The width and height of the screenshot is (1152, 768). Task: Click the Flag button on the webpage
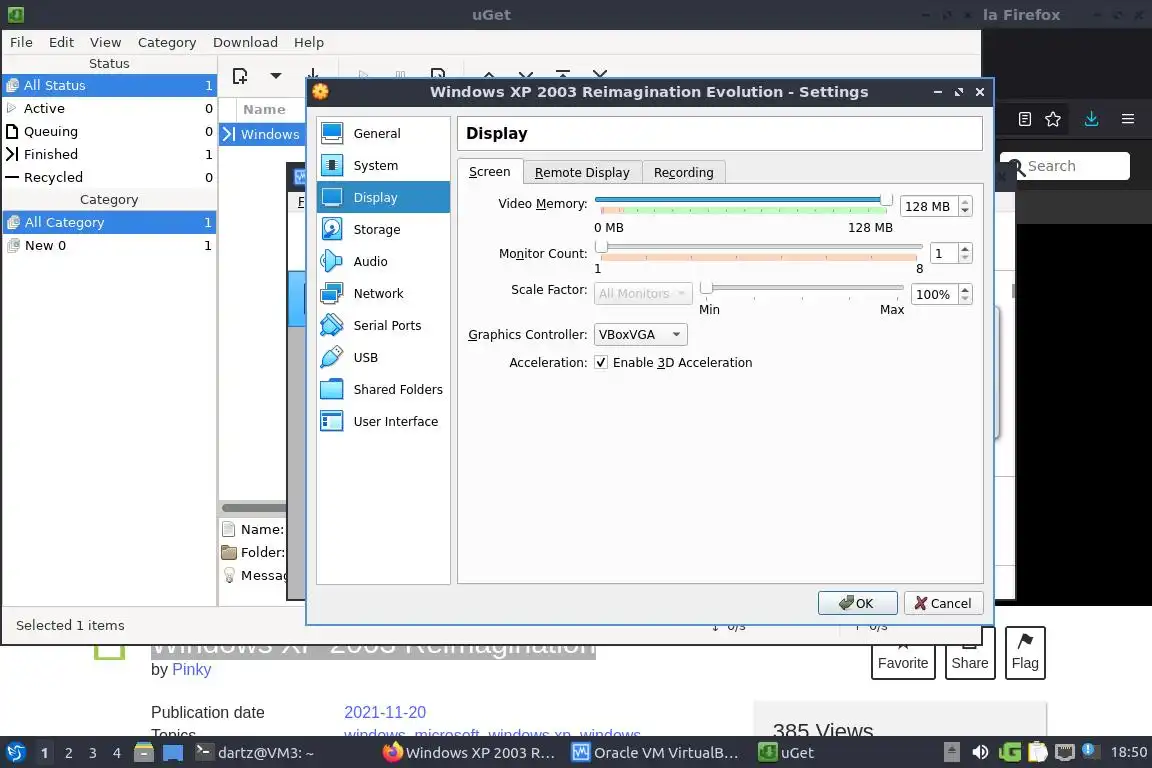1025,653
